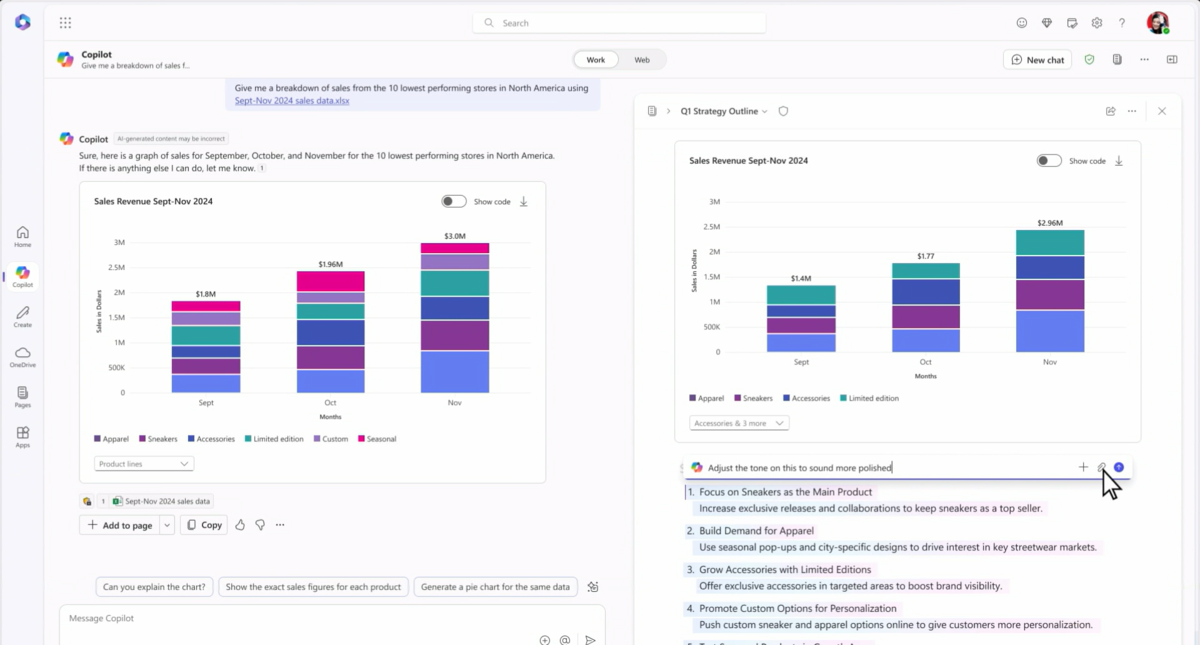Image resolution: width=1200 pixels, height=645 pixels.
Task: Give thumbs down to Copilot response
Action: tap(260, 524)
